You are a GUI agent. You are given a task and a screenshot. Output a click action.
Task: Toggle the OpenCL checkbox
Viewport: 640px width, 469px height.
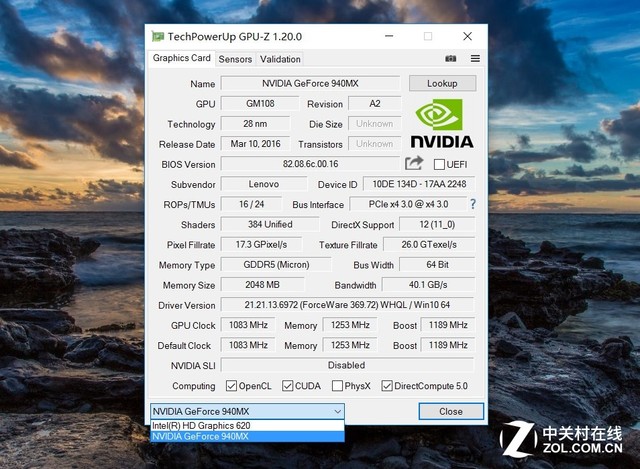click(x=231, y=386)
